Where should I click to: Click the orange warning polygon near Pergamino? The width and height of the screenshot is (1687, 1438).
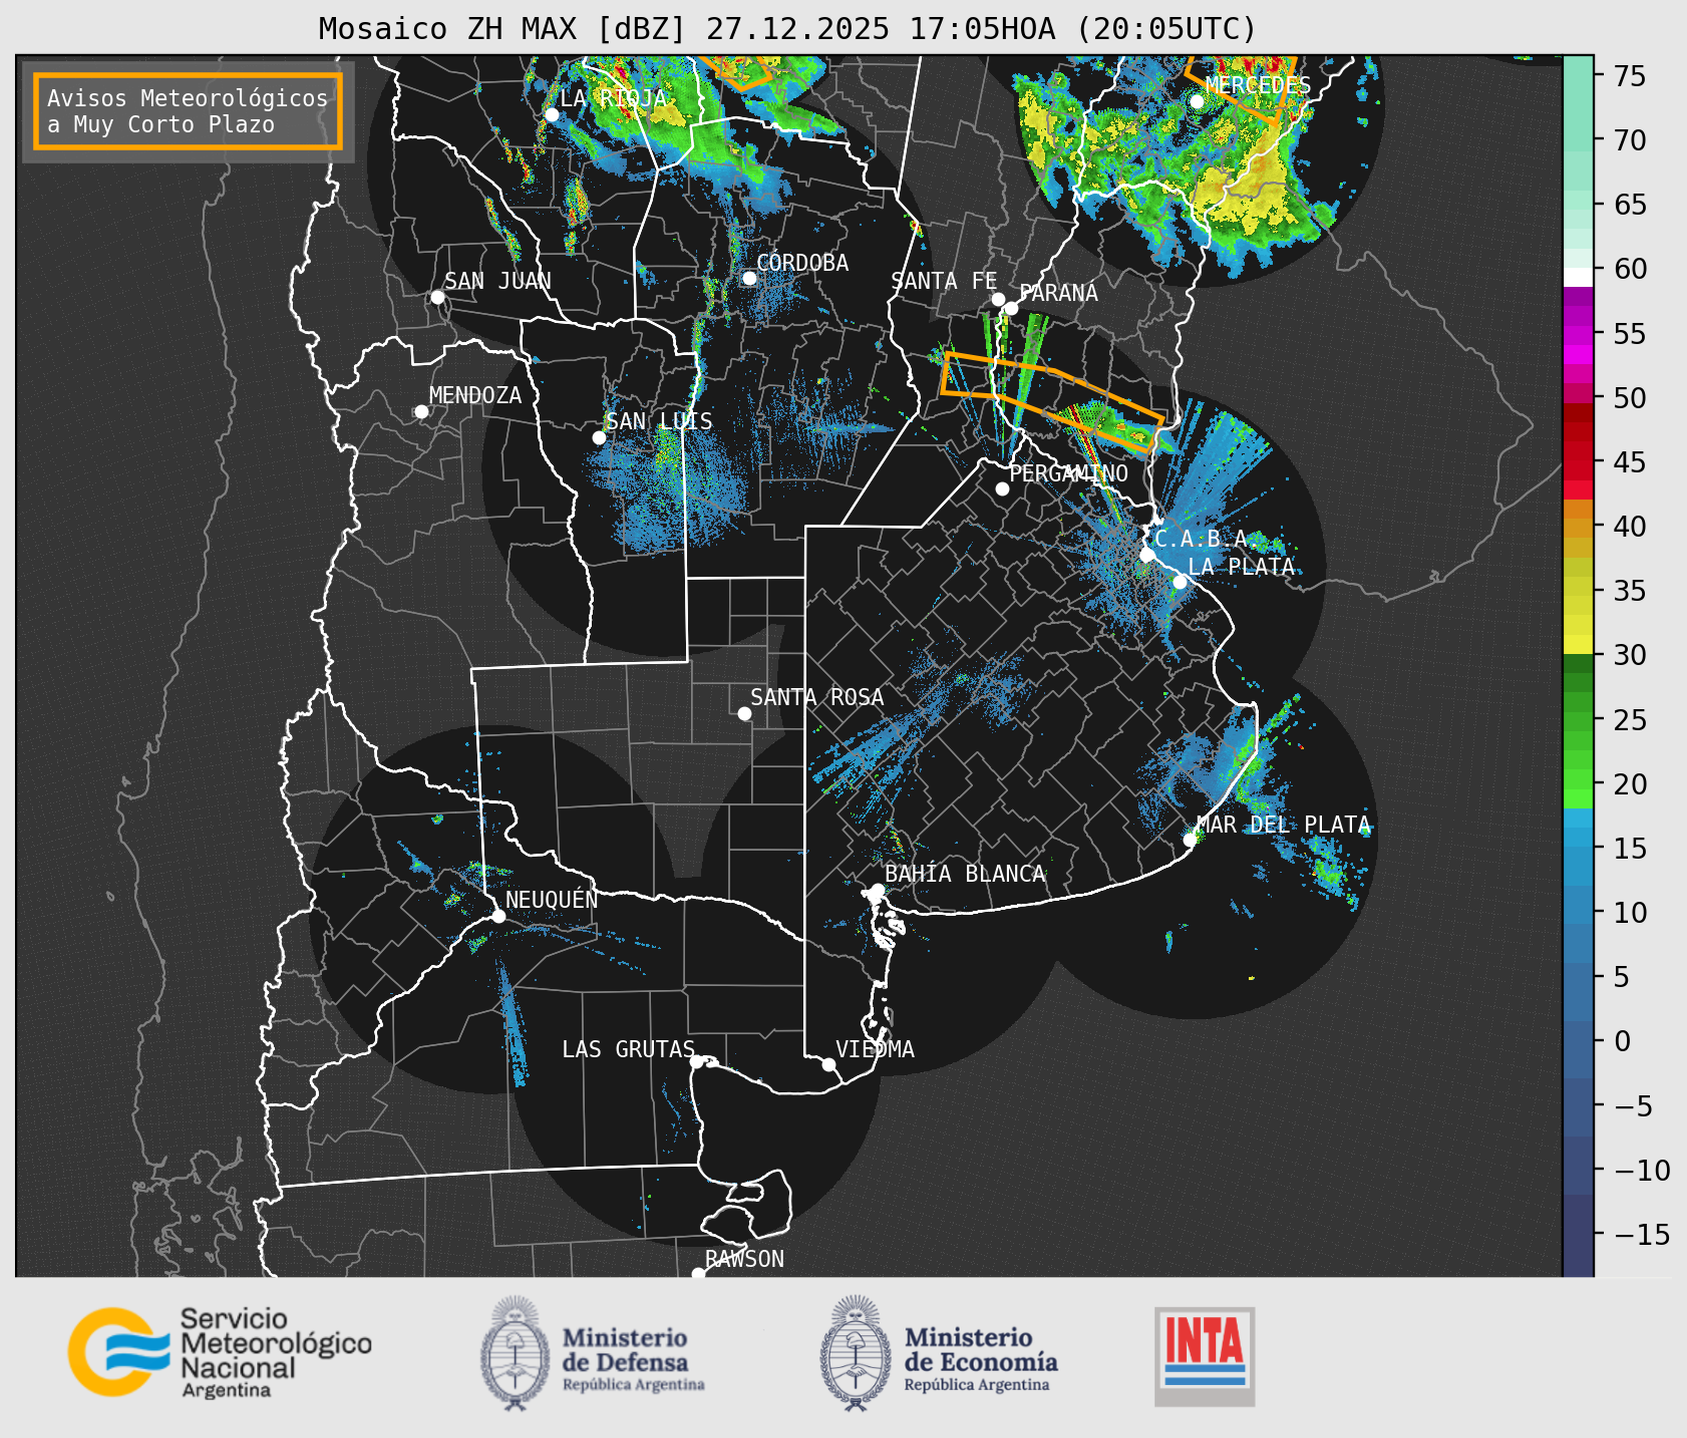click(1053, 401)
